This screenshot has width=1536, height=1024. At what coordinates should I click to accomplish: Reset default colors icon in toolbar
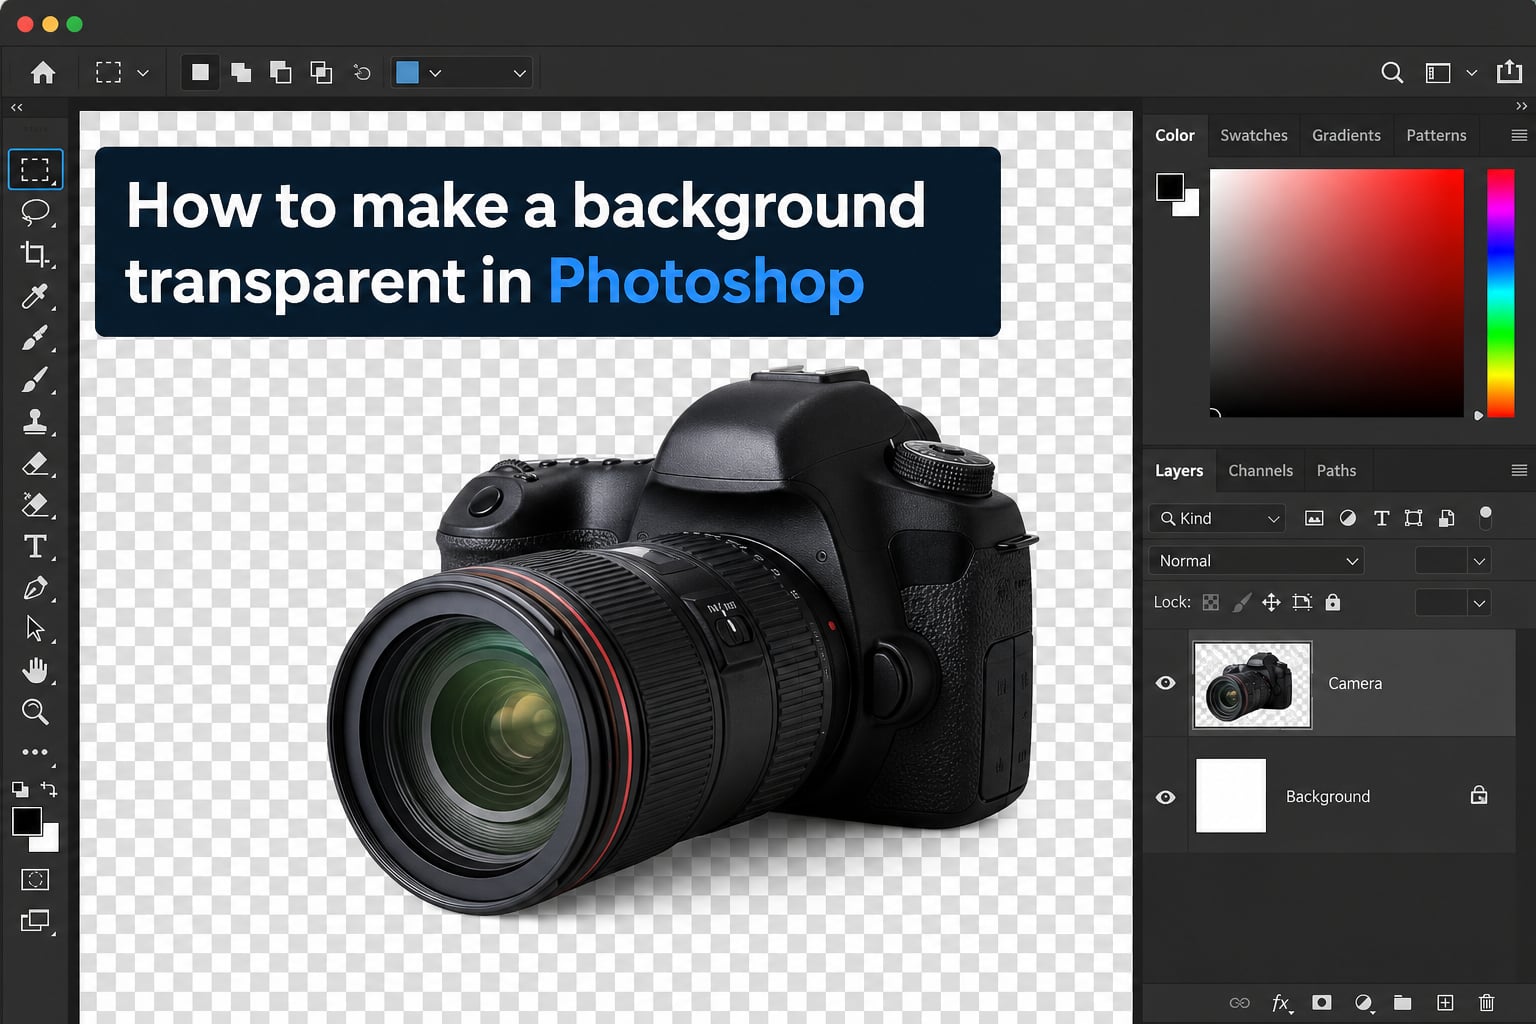(x=20, y=789)
